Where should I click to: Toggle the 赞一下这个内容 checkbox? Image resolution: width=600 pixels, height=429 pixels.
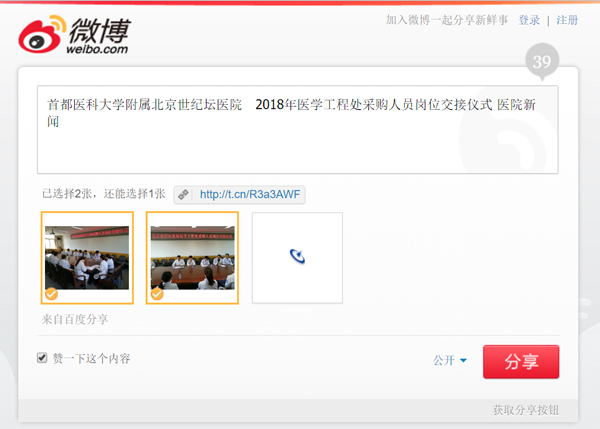click(42, 358)
